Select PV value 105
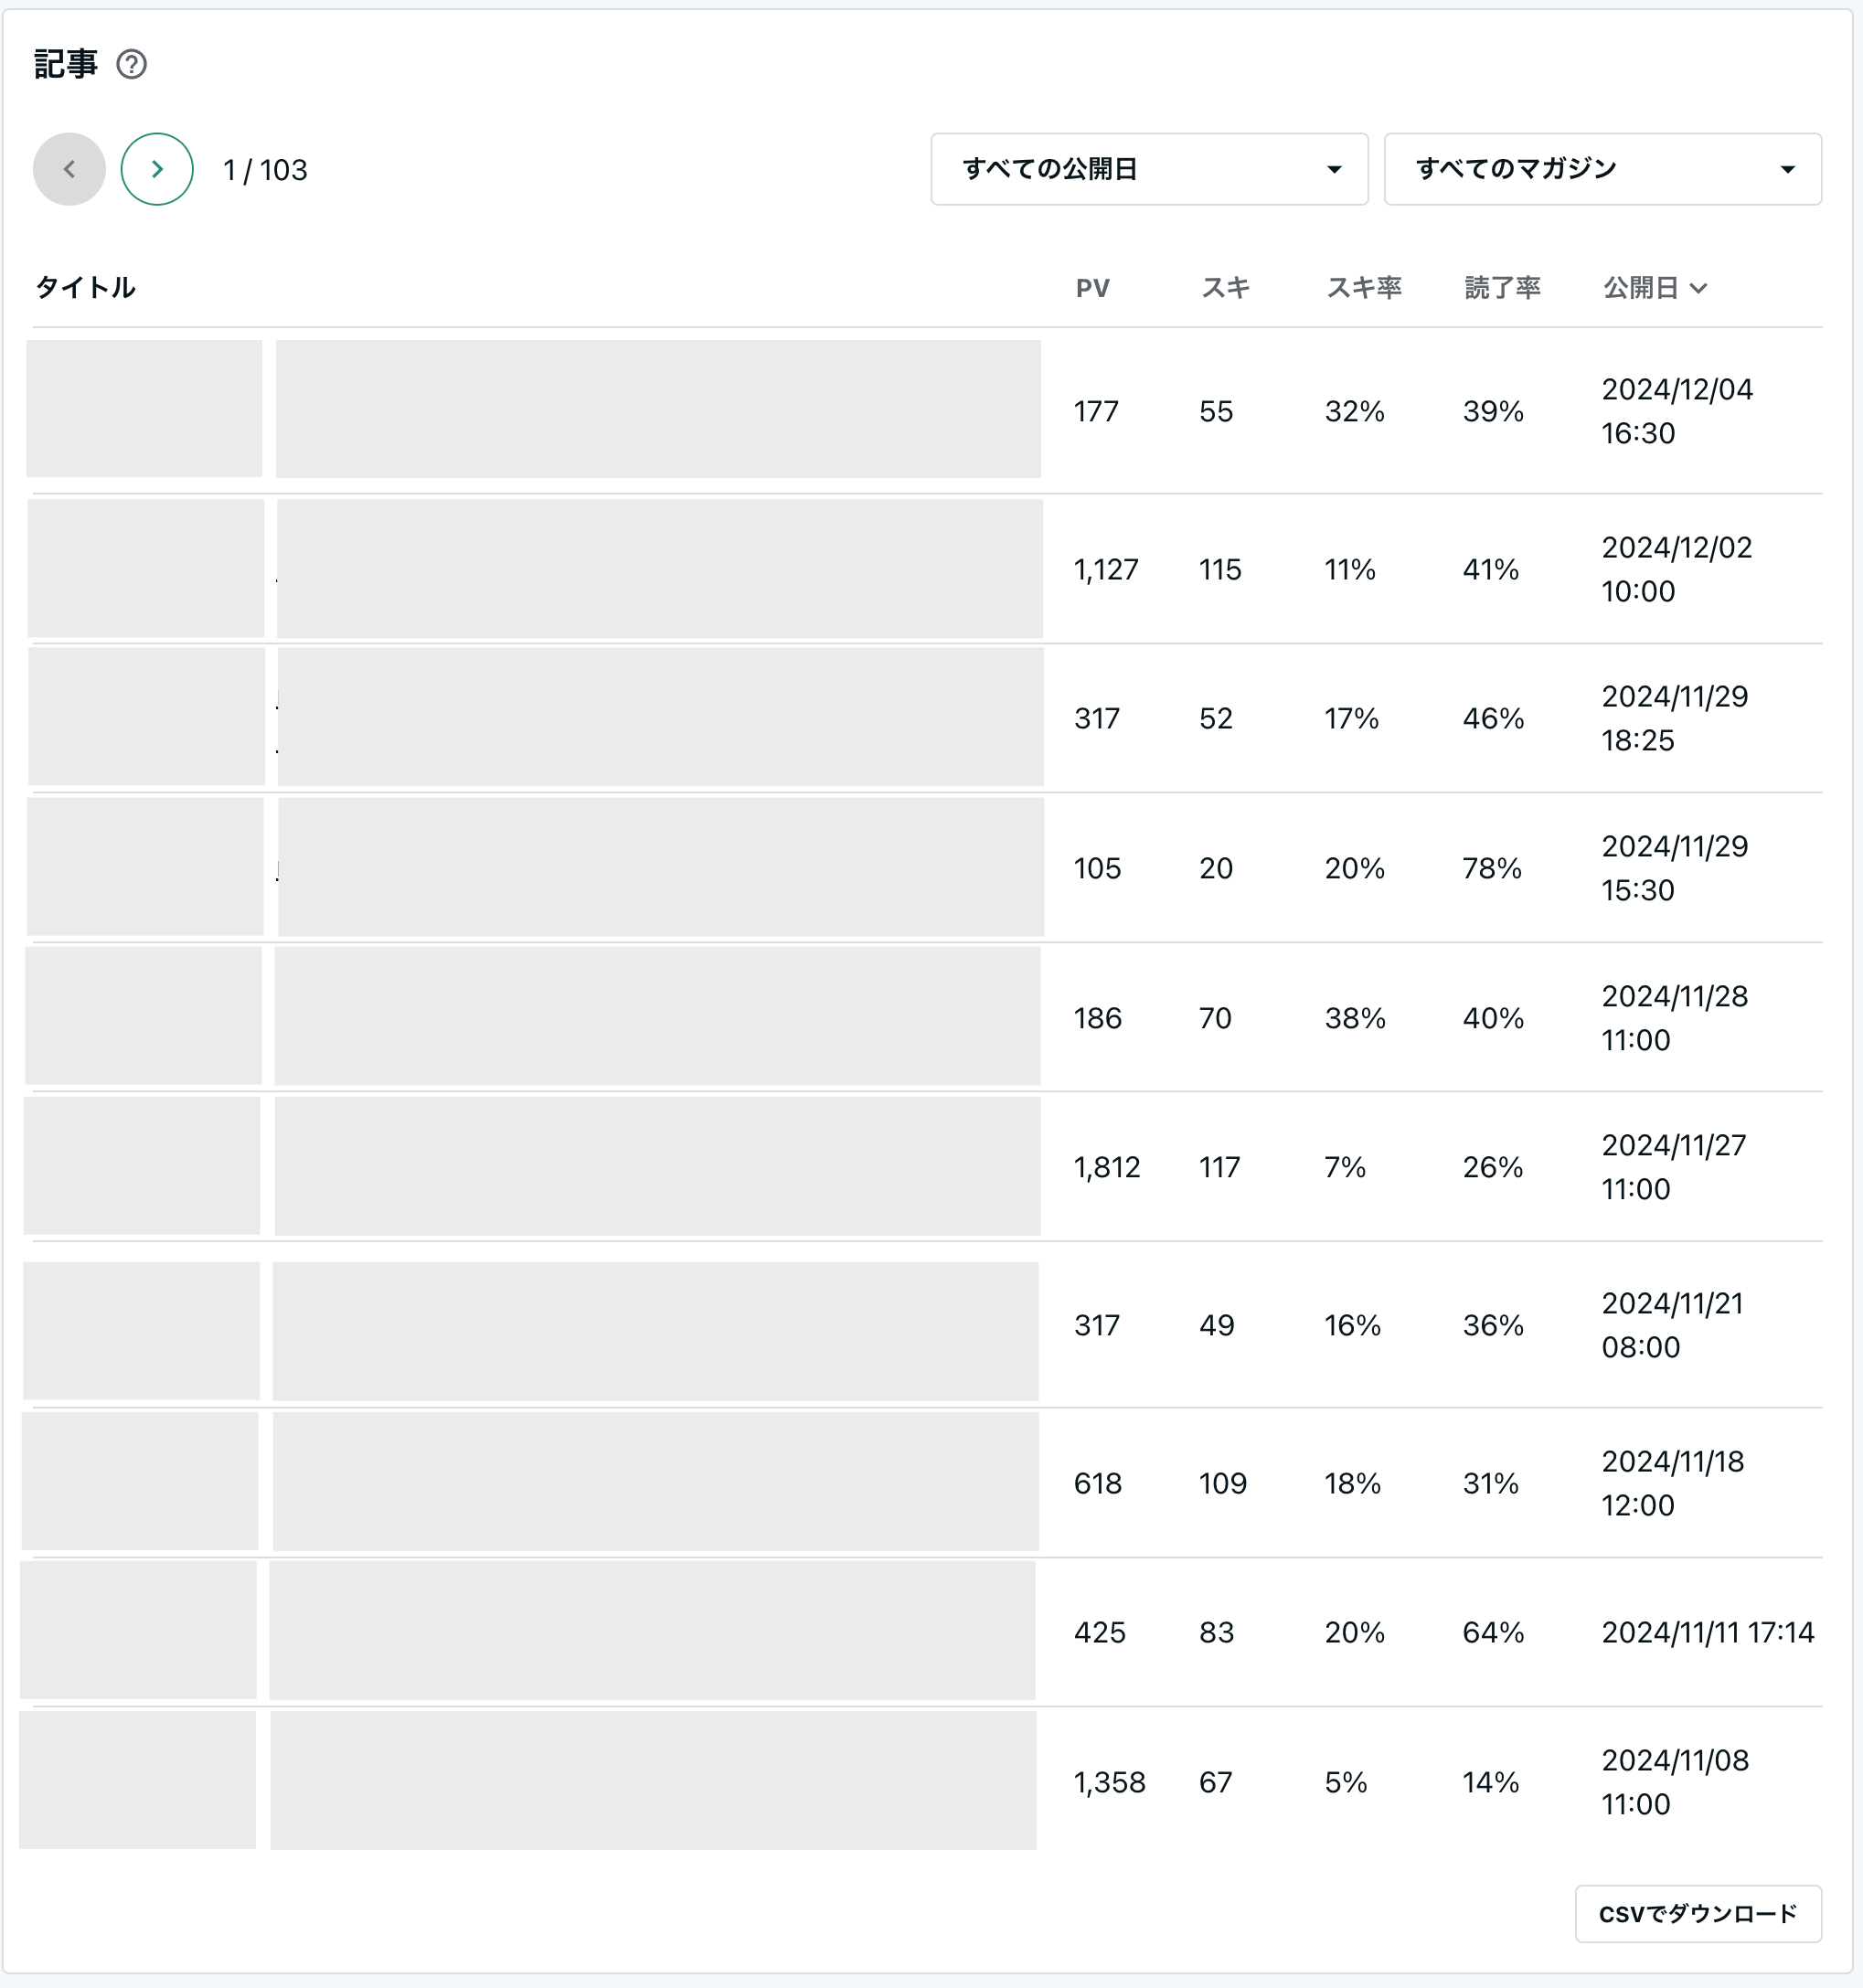1863x1988 pixels. coord(1097,868)
